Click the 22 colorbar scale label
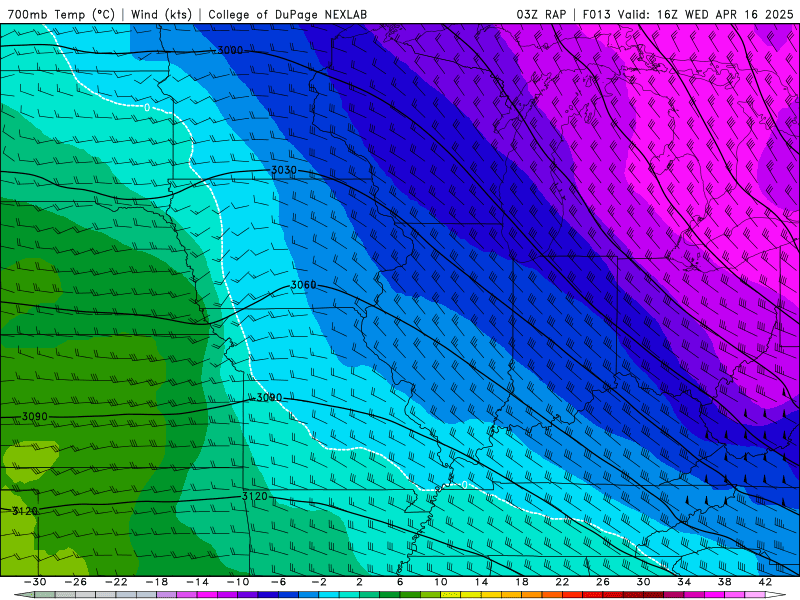 coord(562,582)
